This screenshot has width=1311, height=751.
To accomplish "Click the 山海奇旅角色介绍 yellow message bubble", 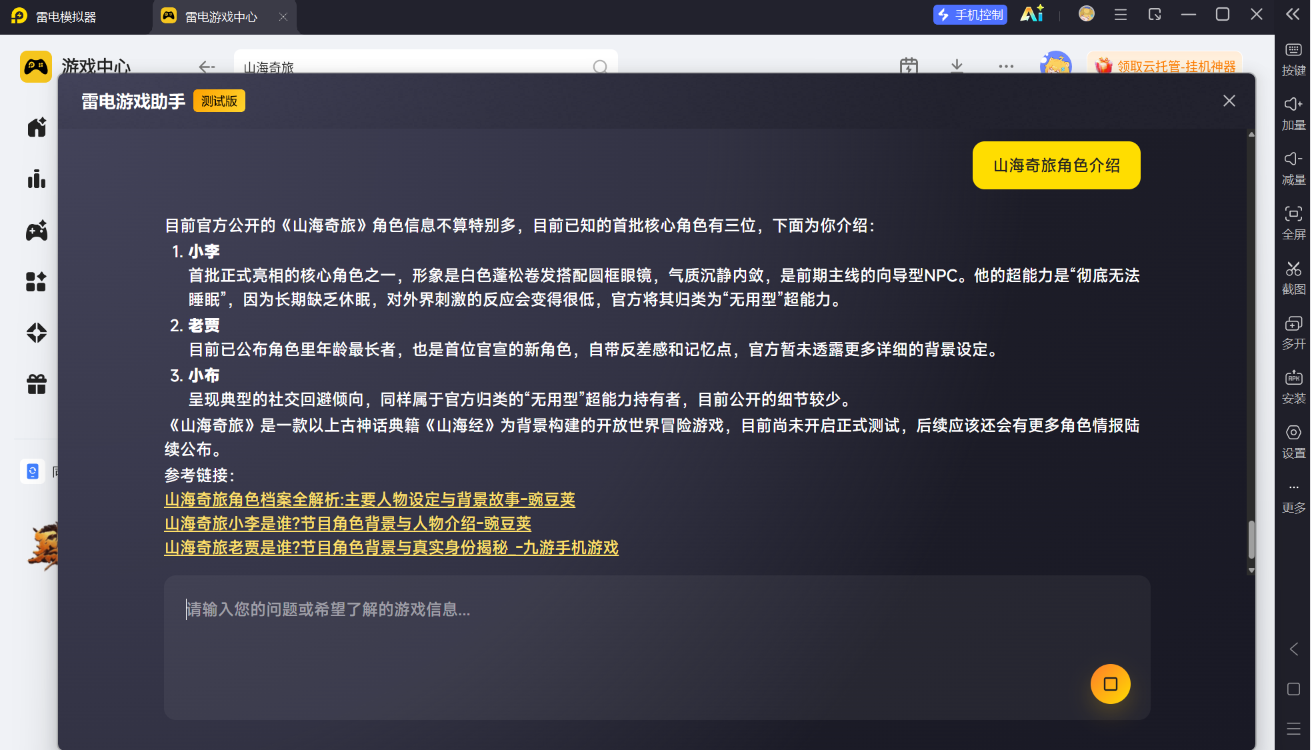I will point(1056,165).
